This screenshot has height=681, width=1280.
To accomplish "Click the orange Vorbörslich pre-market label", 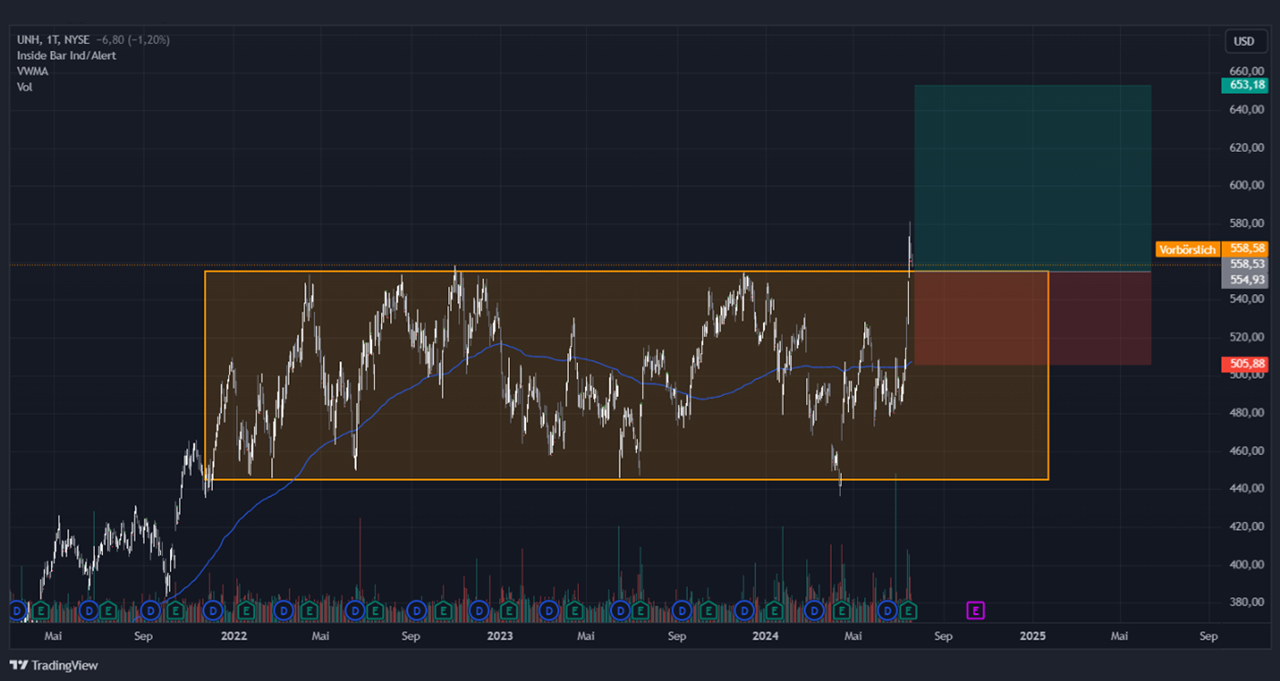I will point(1186,249).
